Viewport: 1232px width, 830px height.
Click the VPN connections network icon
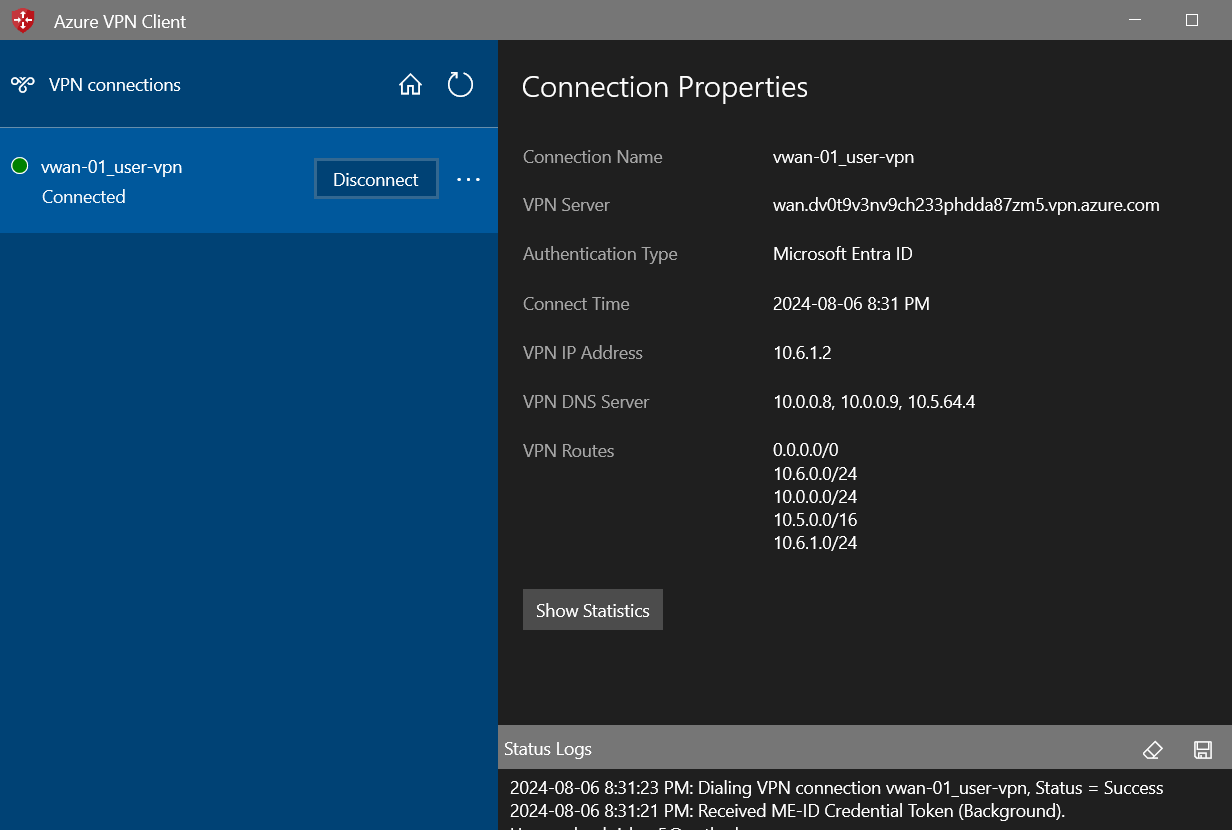coord(22,85)
